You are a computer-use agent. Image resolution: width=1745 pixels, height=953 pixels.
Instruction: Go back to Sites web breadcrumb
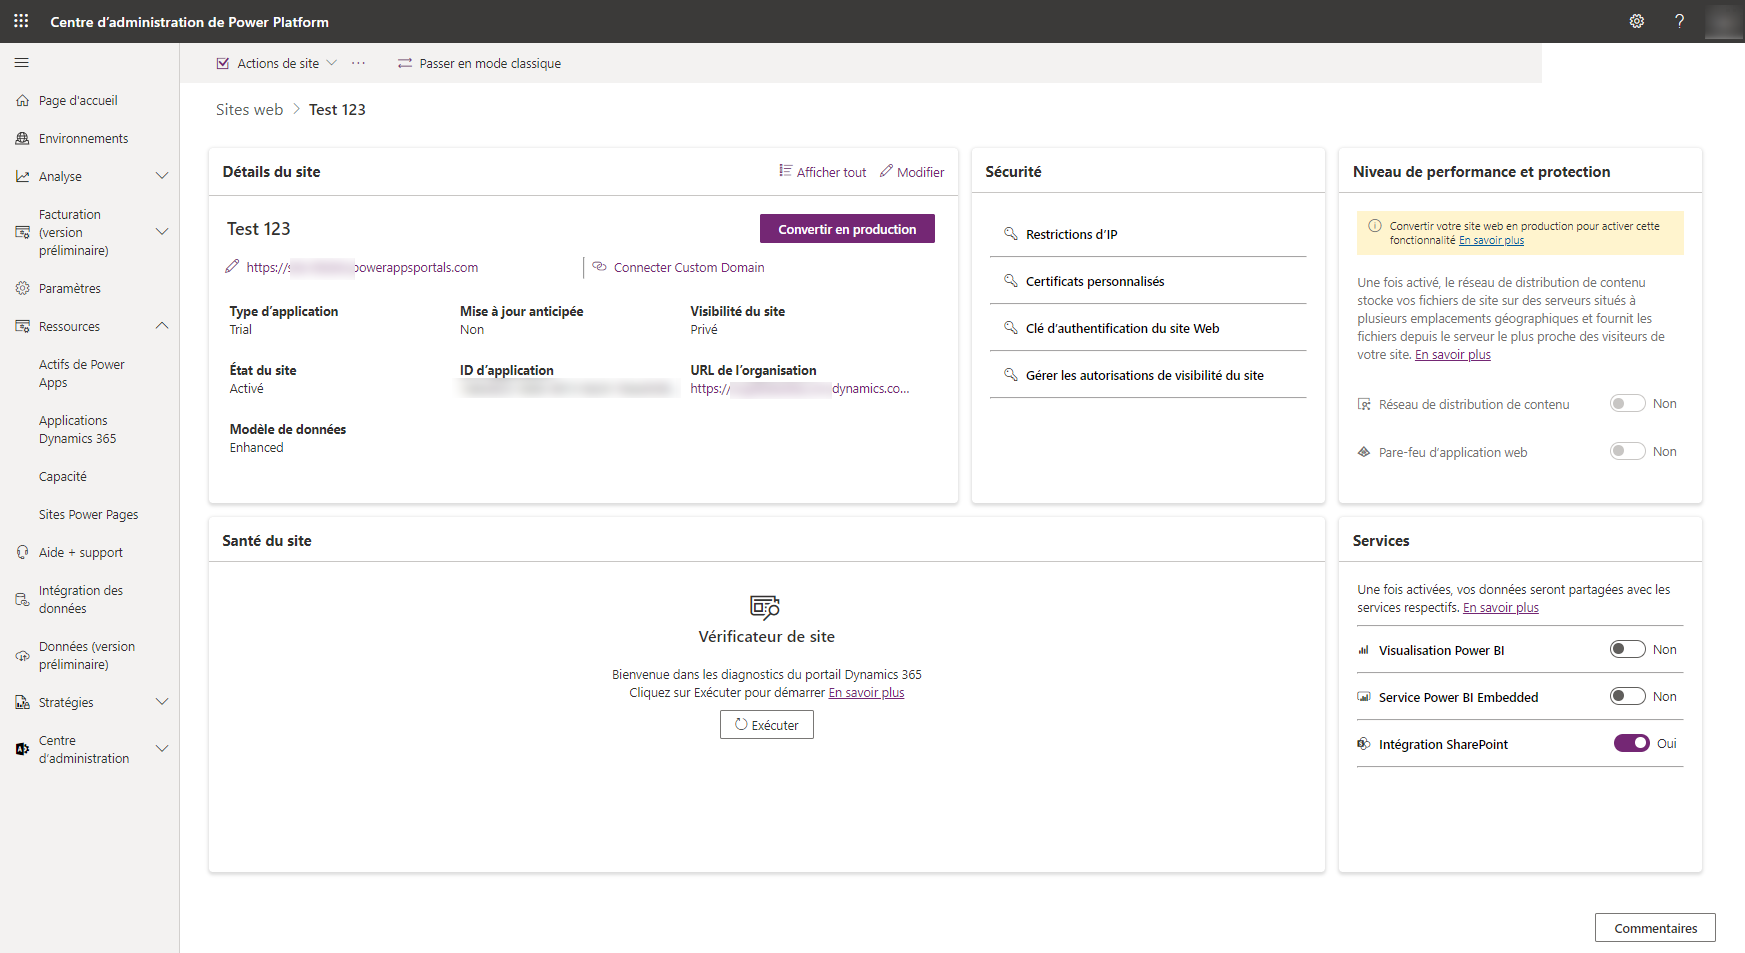pyautogui.click(x=249, y=110)
